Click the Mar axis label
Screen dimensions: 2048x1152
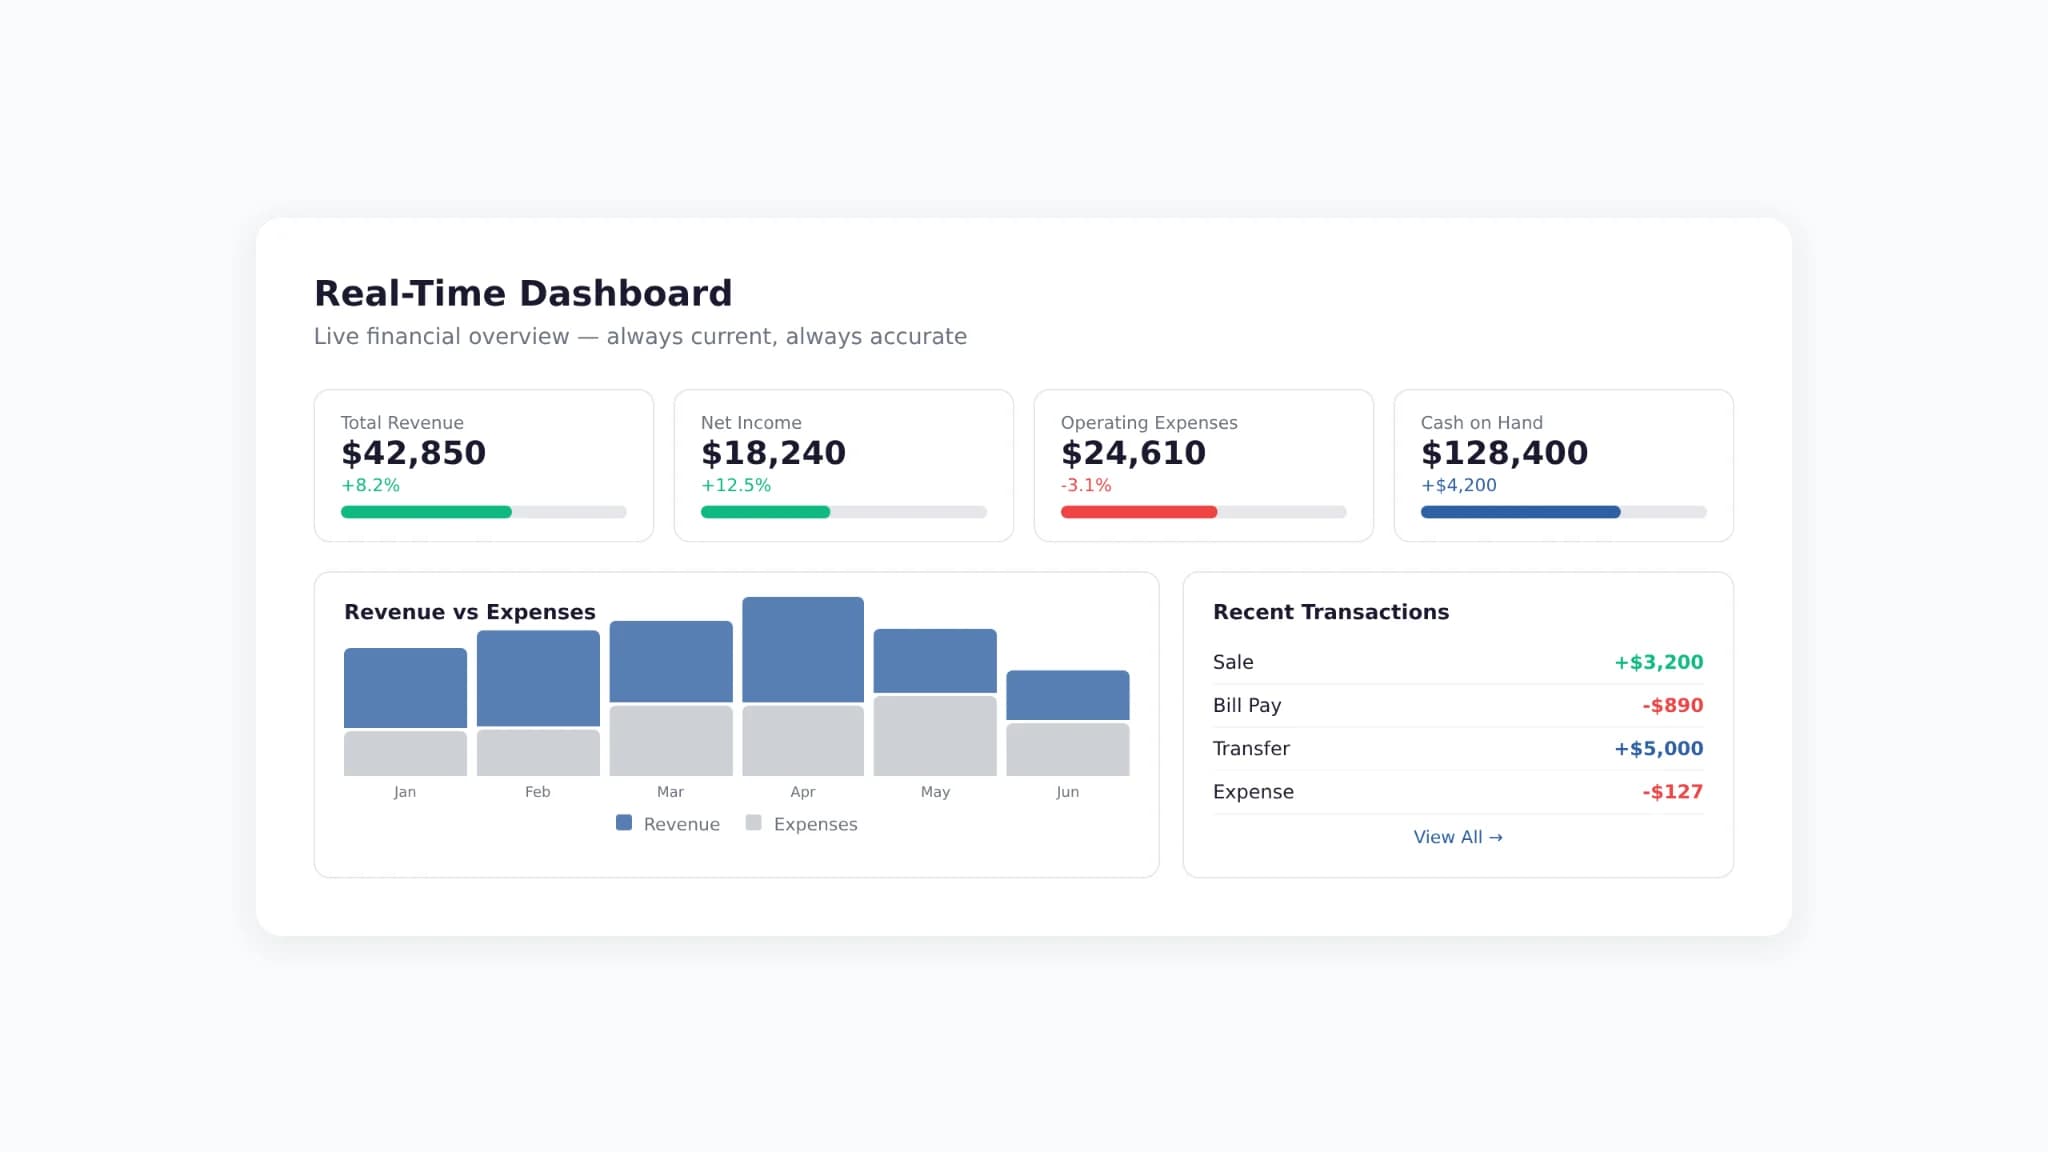coord(671,792)
